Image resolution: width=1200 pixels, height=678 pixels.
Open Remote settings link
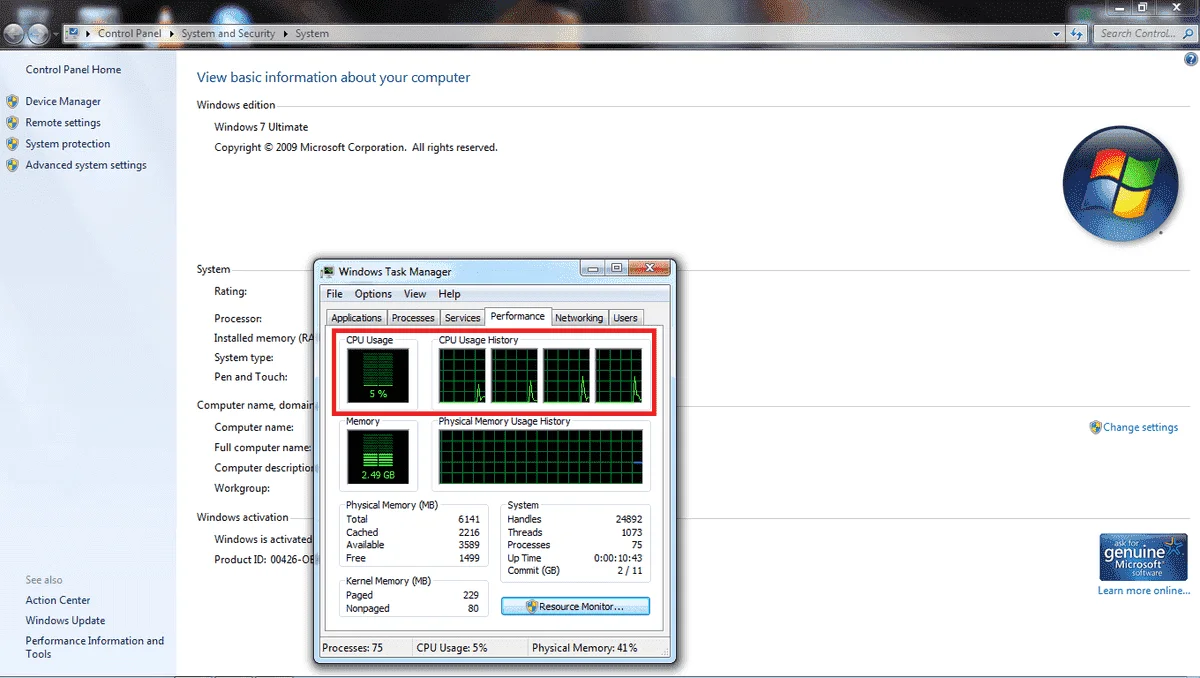tap(63, 123)
